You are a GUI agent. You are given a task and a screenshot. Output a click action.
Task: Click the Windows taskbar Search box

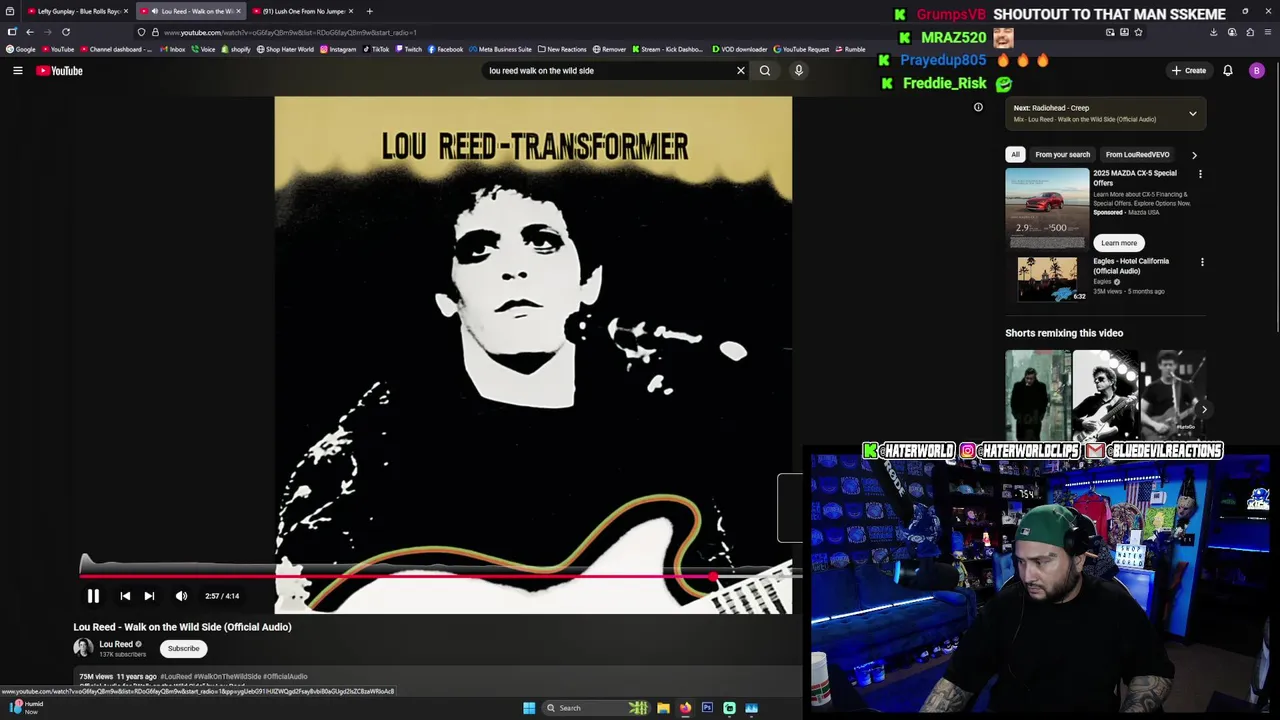click(x=595, y=708)
